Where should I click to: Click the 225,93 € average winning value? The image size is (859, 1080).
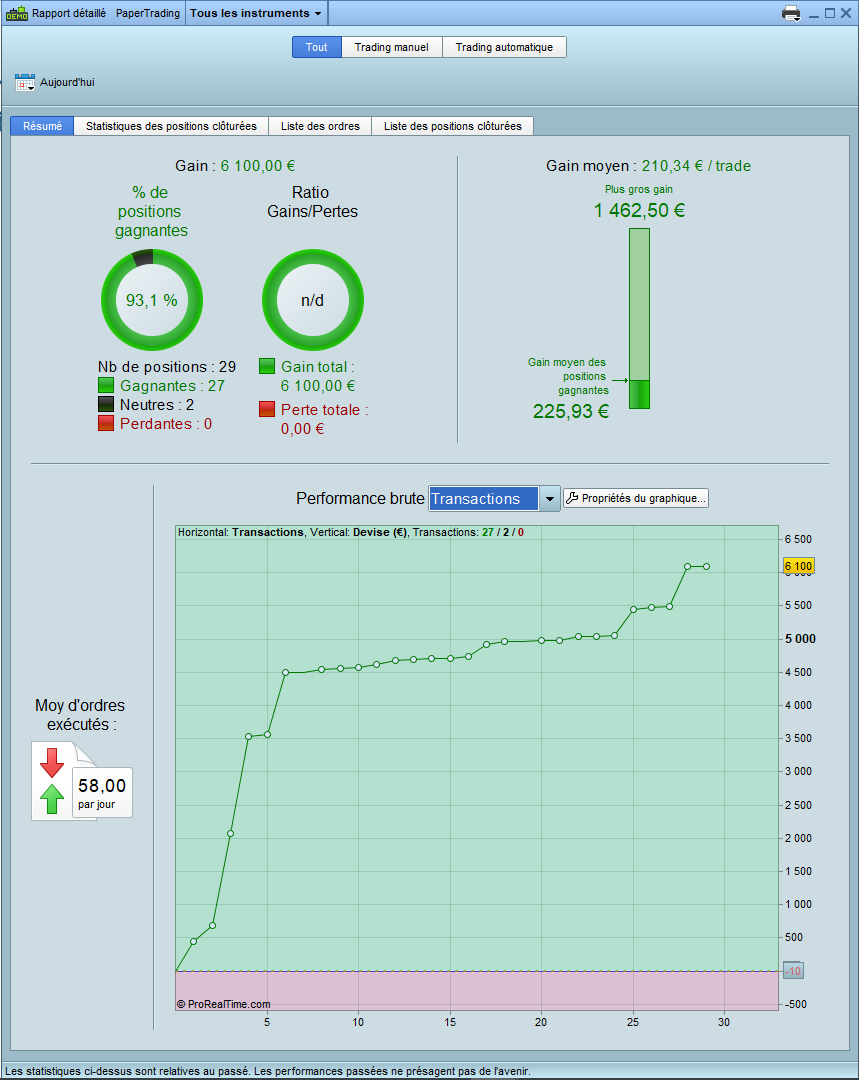tap(571, 411)
